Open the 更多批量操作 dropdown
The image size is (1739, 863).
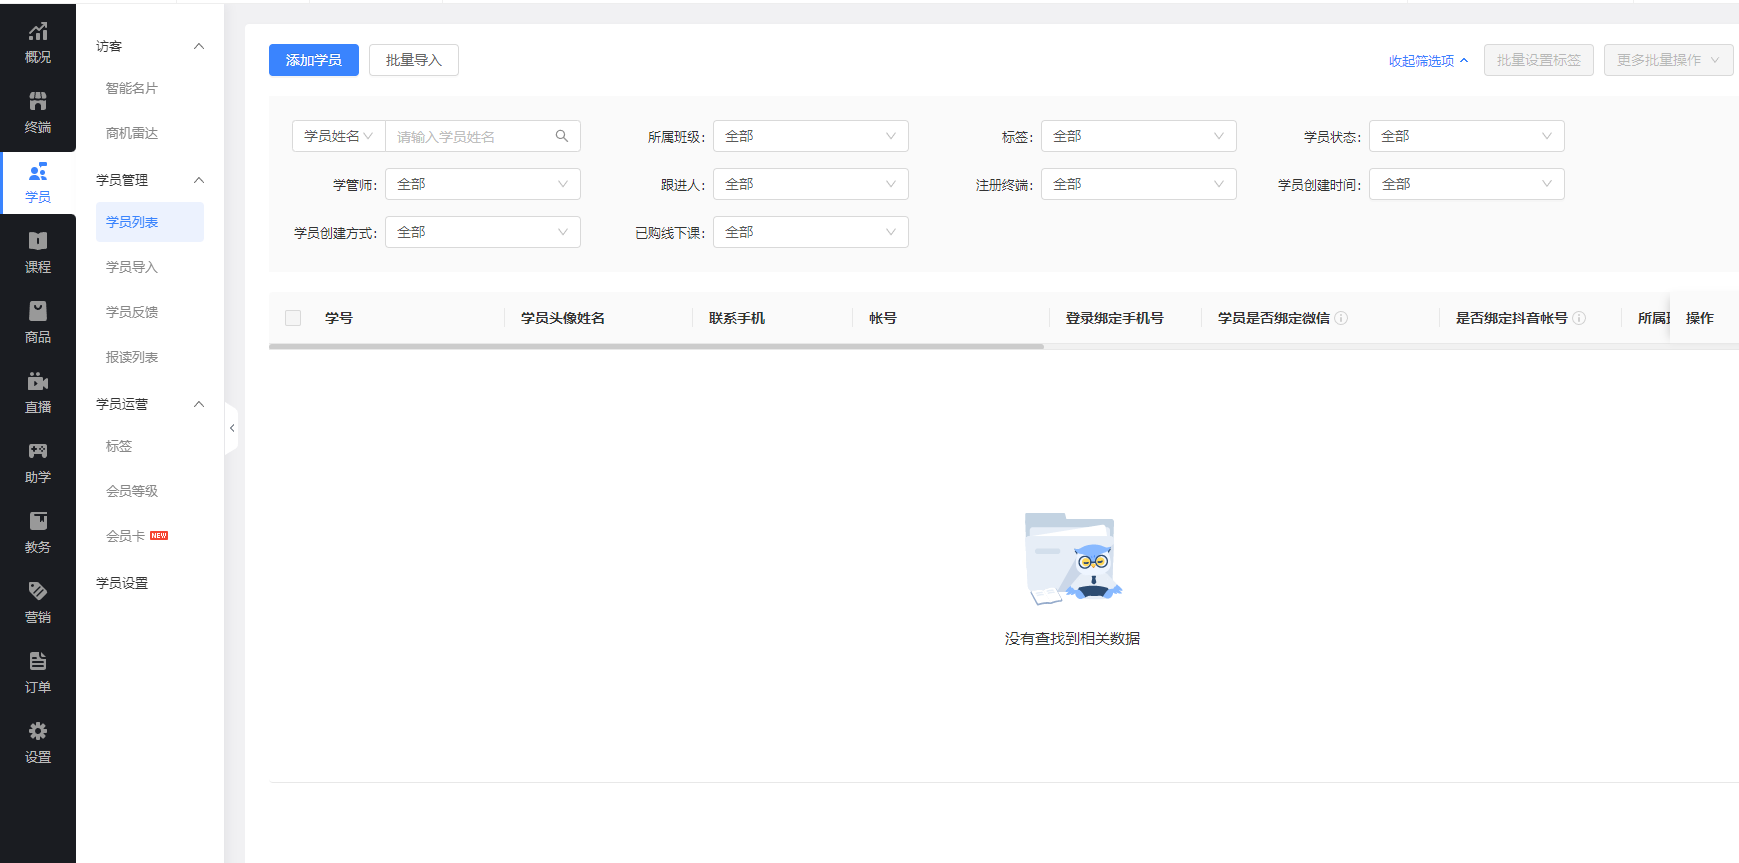1668,60
